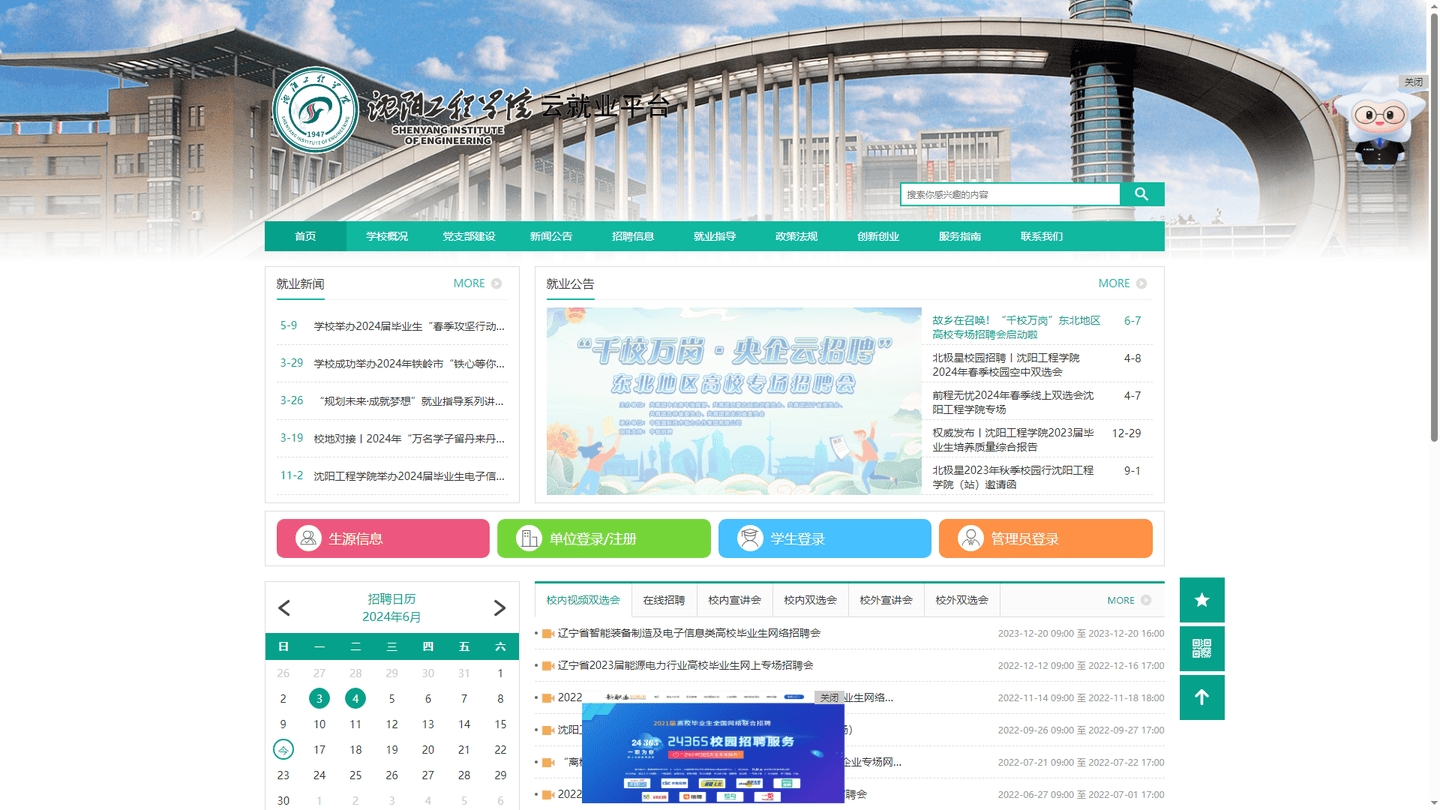The image size is (1440, 810).
Task: Open the favorites star floating button
Action: tap(1202, 600)
